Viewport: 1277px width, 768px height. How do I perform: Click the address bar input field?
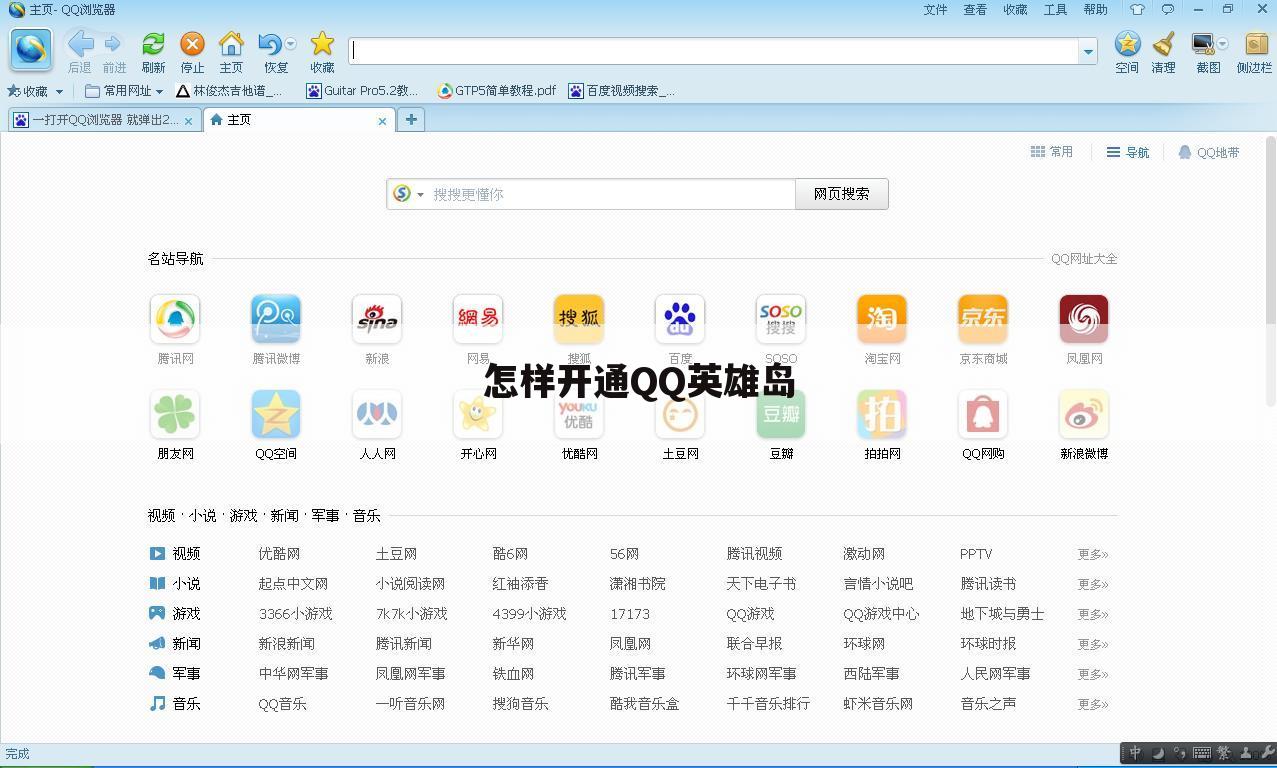coord(714,51)
